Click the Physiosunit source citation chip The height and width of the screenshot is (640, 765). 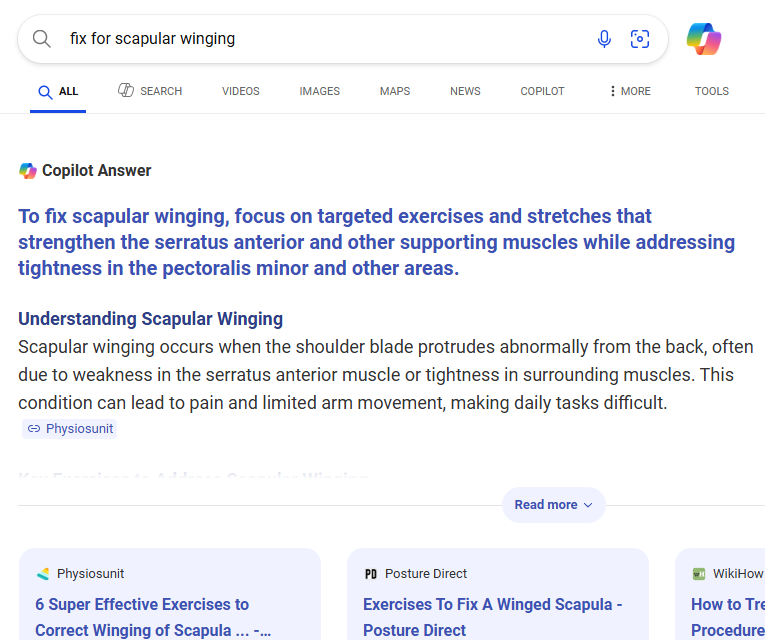point(69,429)
